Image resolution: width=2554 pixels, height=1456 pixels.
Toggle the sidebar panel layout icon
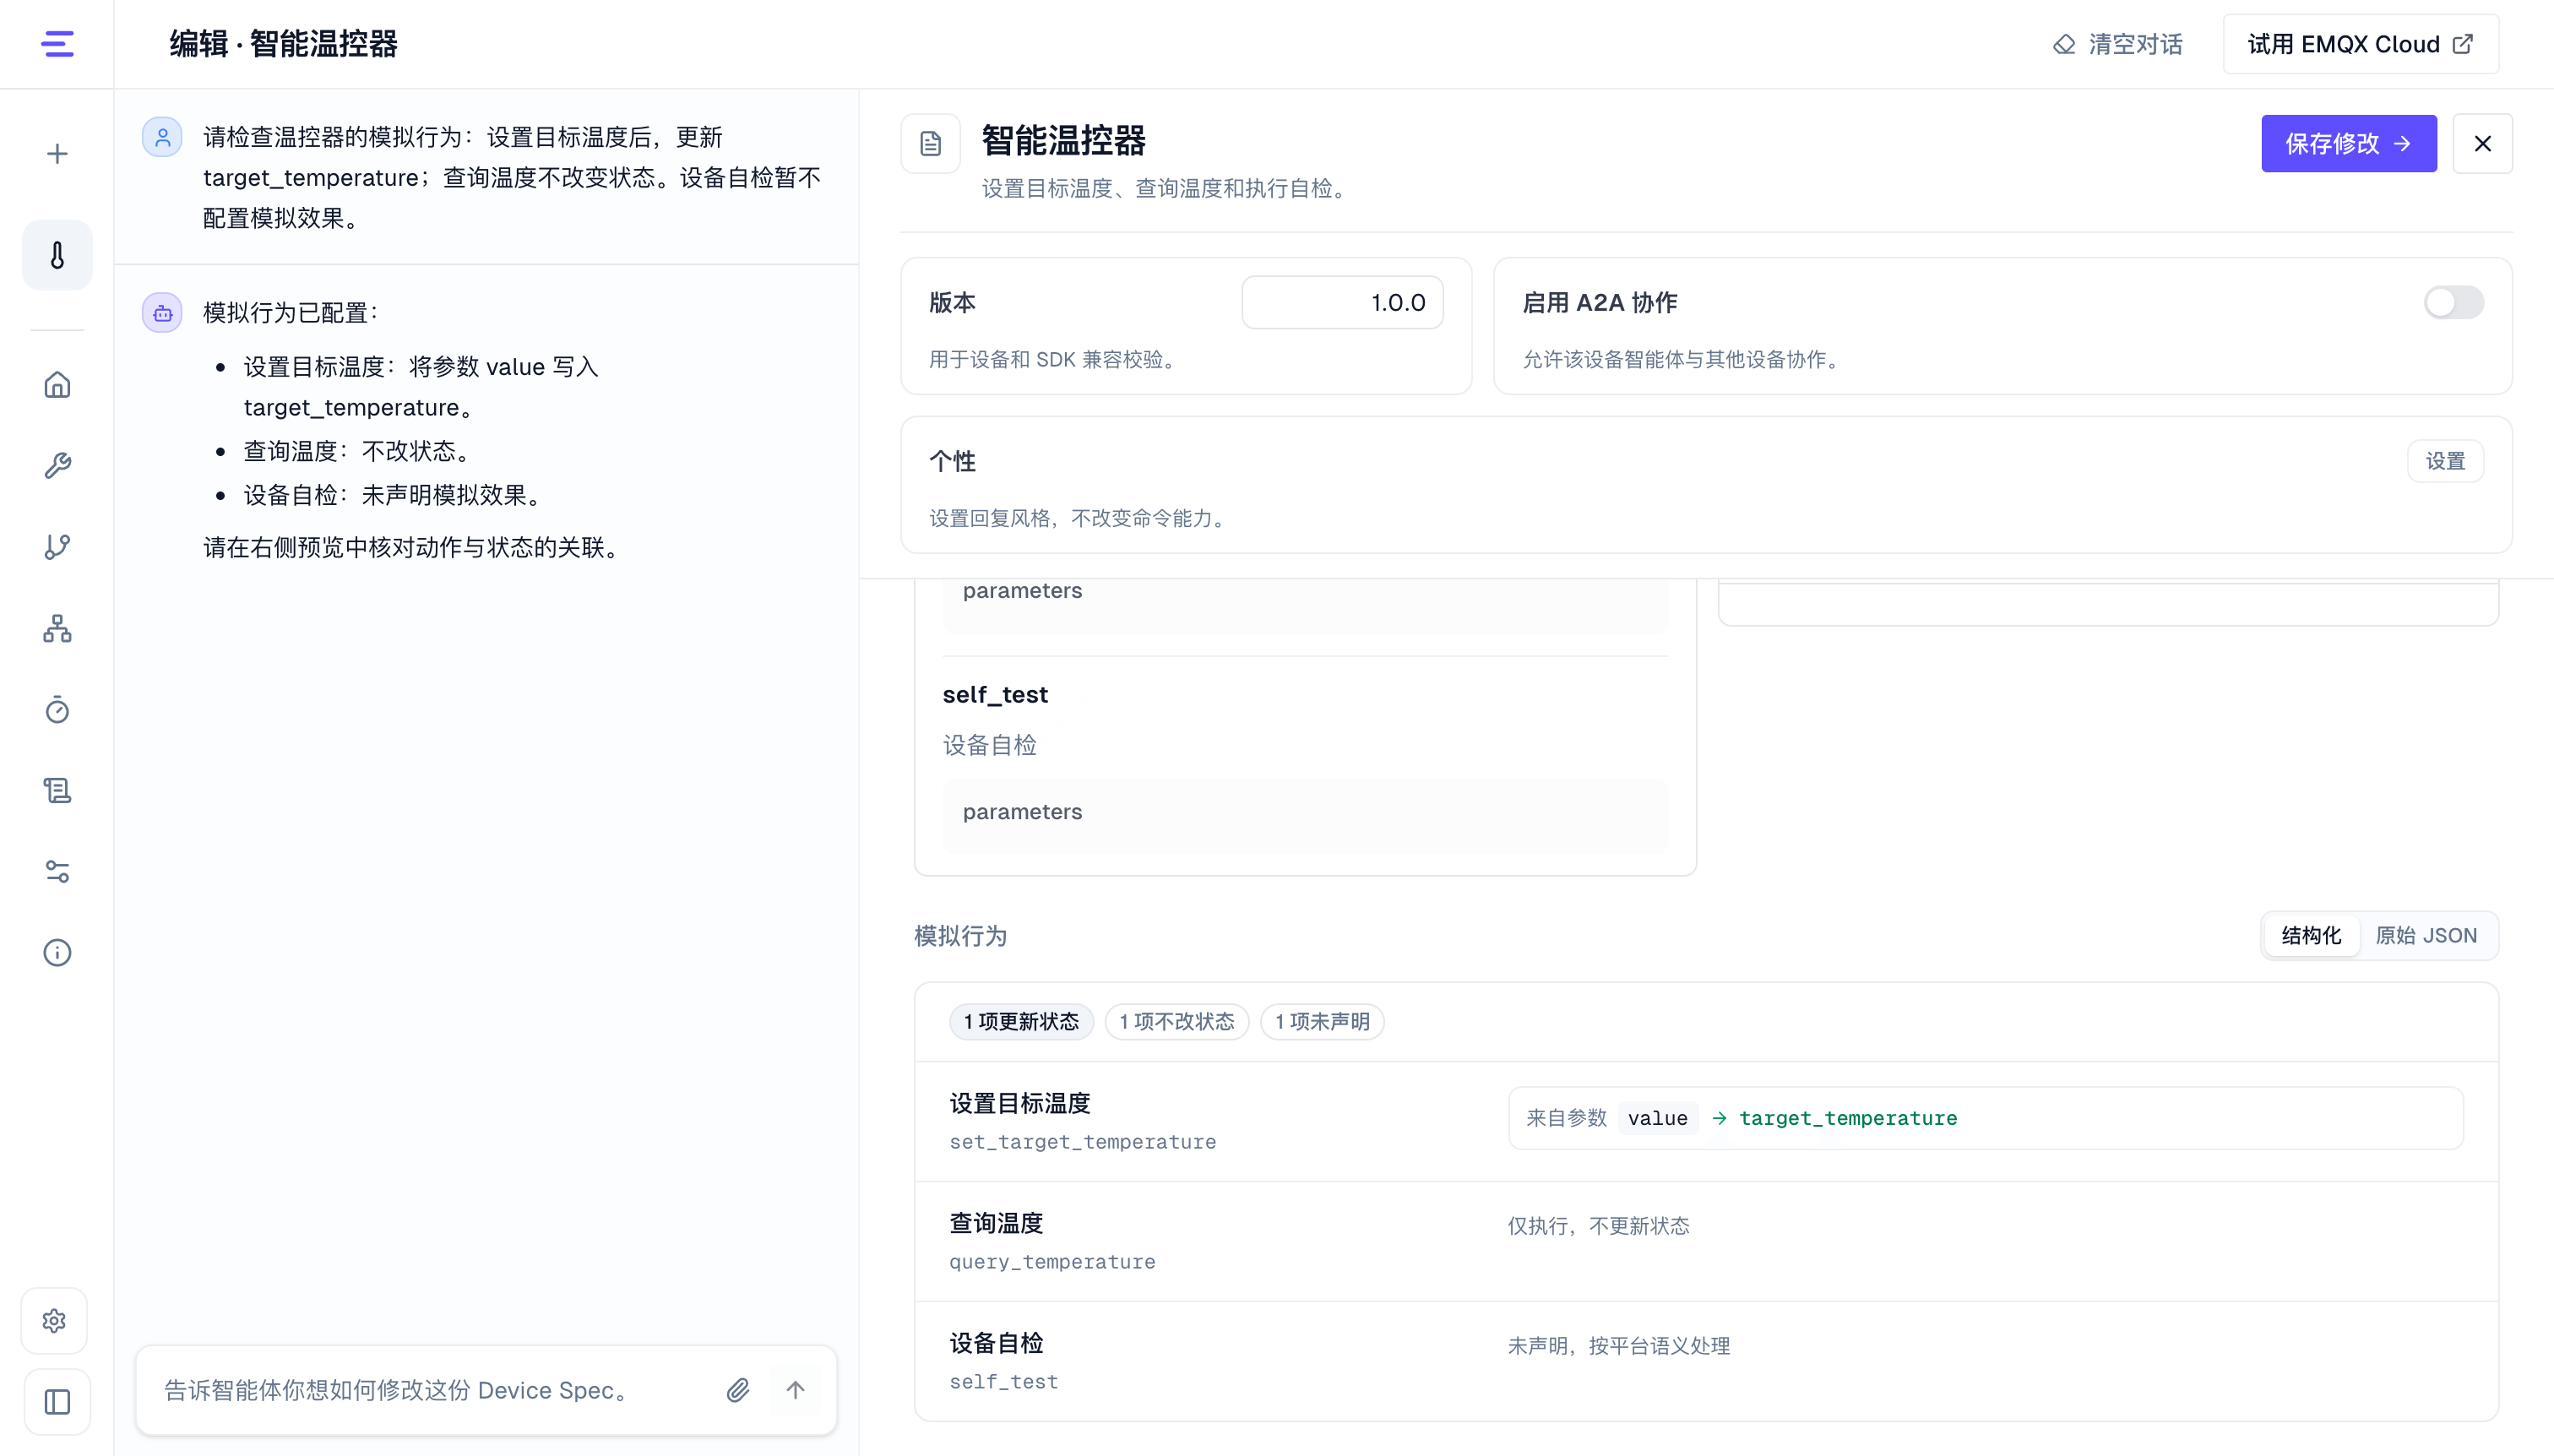tap(57, 1402)
